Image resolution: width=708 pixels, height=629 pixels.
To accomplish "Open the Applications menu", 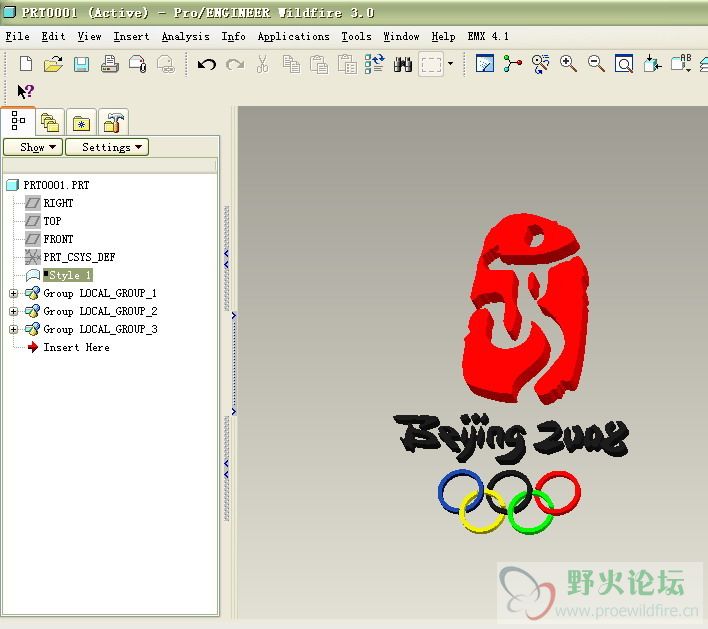I will coord(293,37).
